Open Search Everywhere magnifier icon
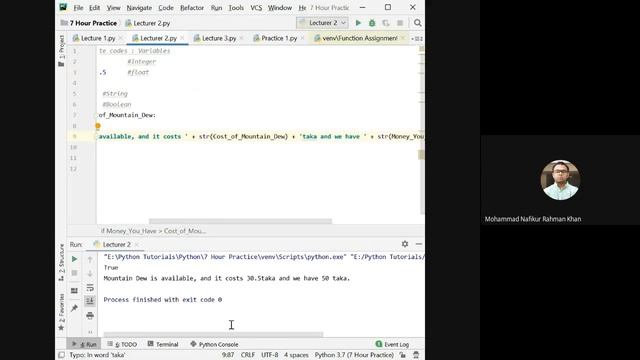Viewport: 640px width, 360px height. coord(417,23)
